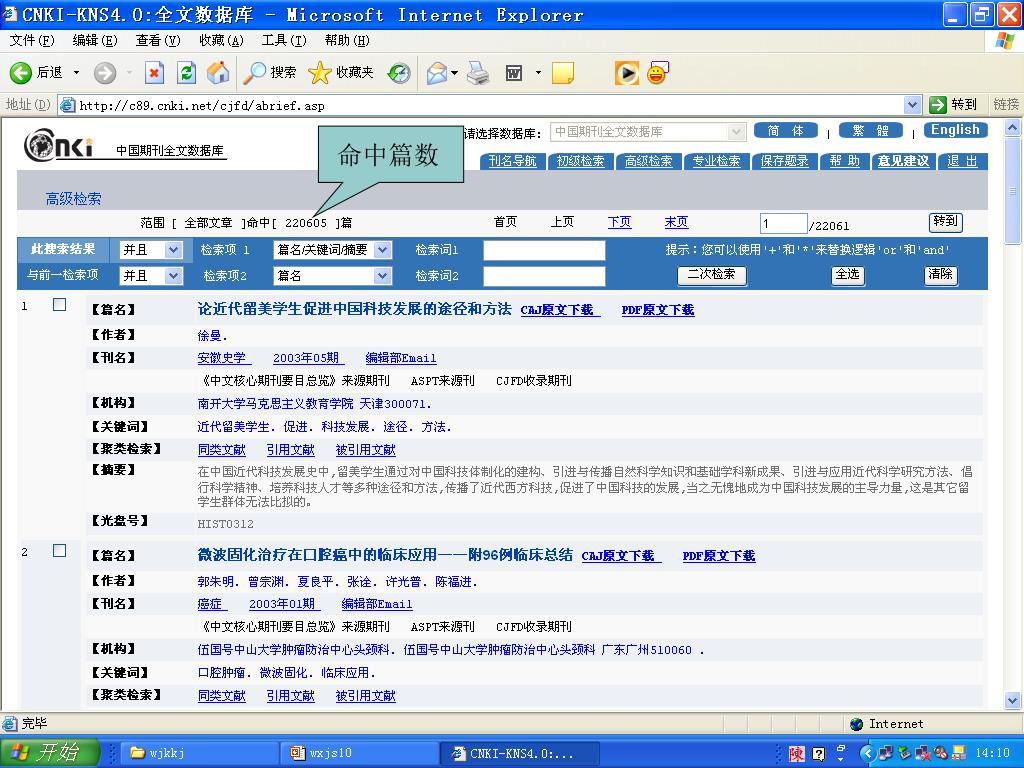Click the Print printer icon

(x=478, y=72)
